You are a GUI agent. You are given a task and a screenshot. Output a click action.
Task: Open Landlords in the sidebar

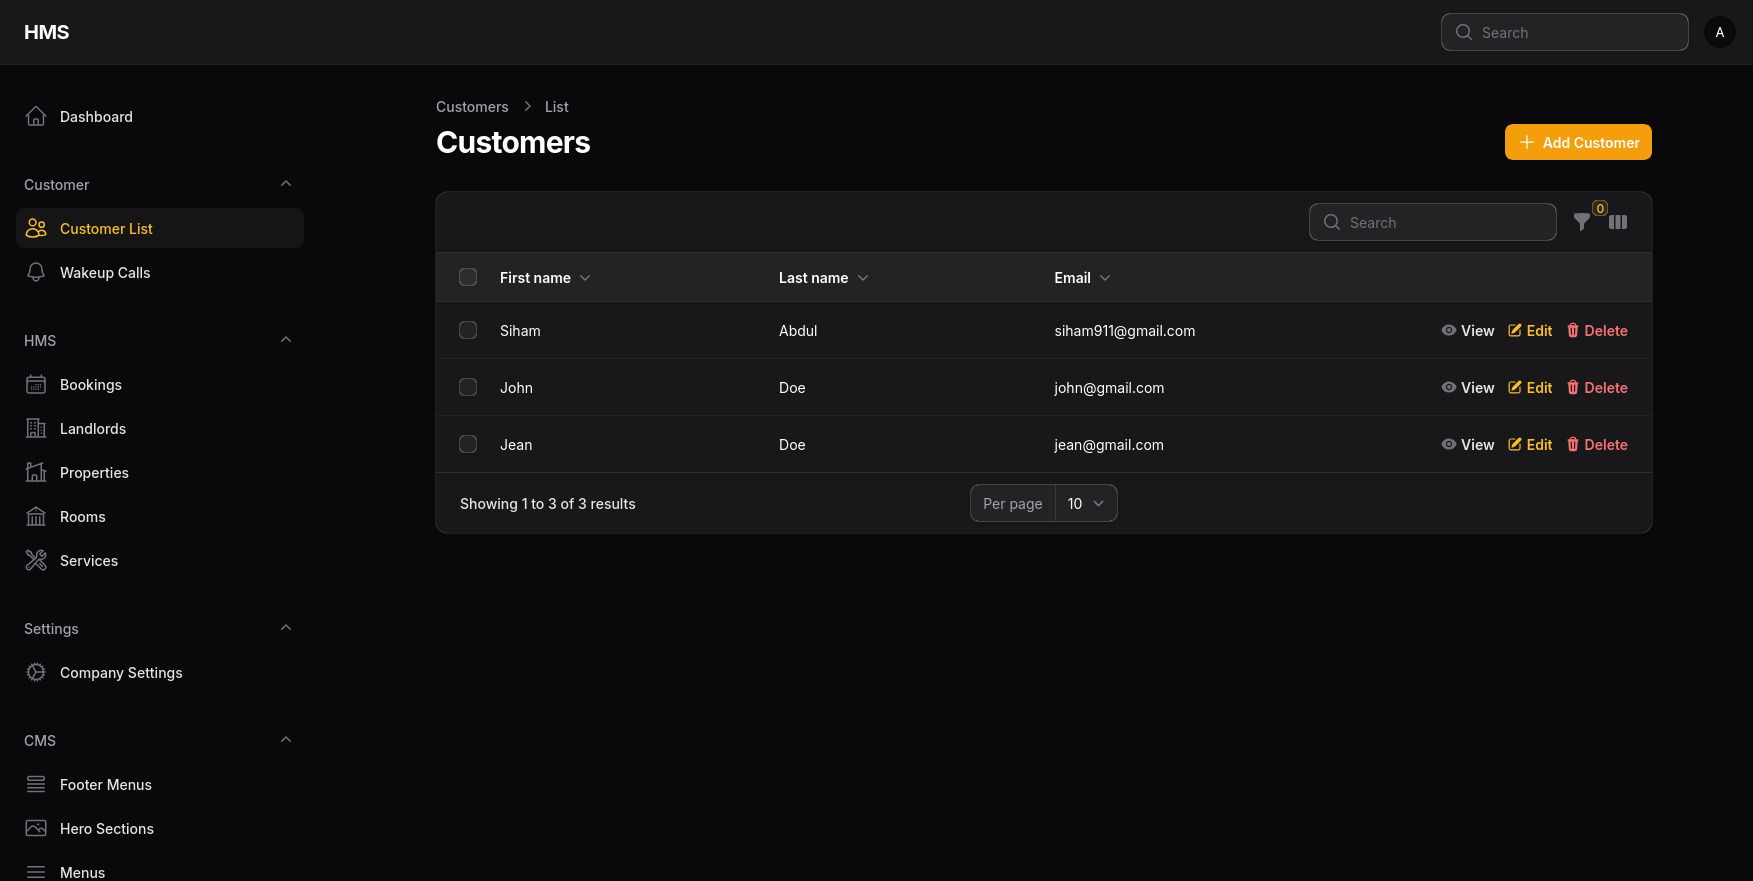pyautogui.click(x=92, y=429)
